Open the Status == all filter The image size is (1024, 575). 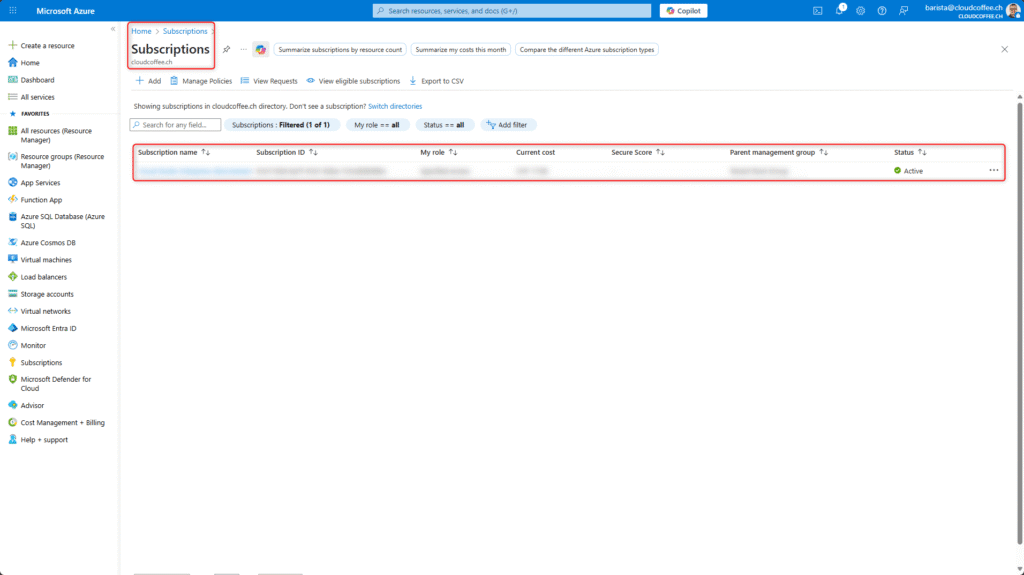(444, 125)
